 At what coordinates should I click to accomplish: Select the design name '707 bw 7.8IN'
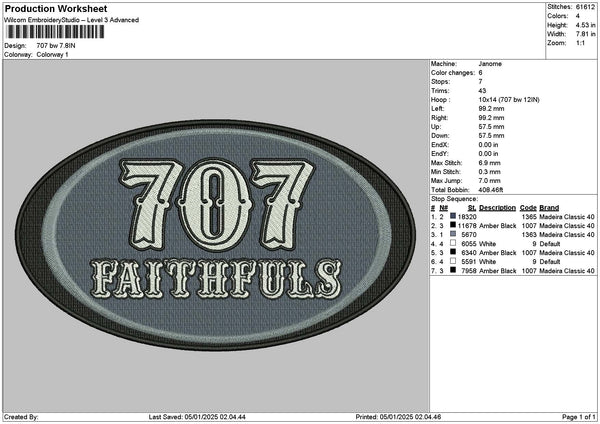[56, 46]
